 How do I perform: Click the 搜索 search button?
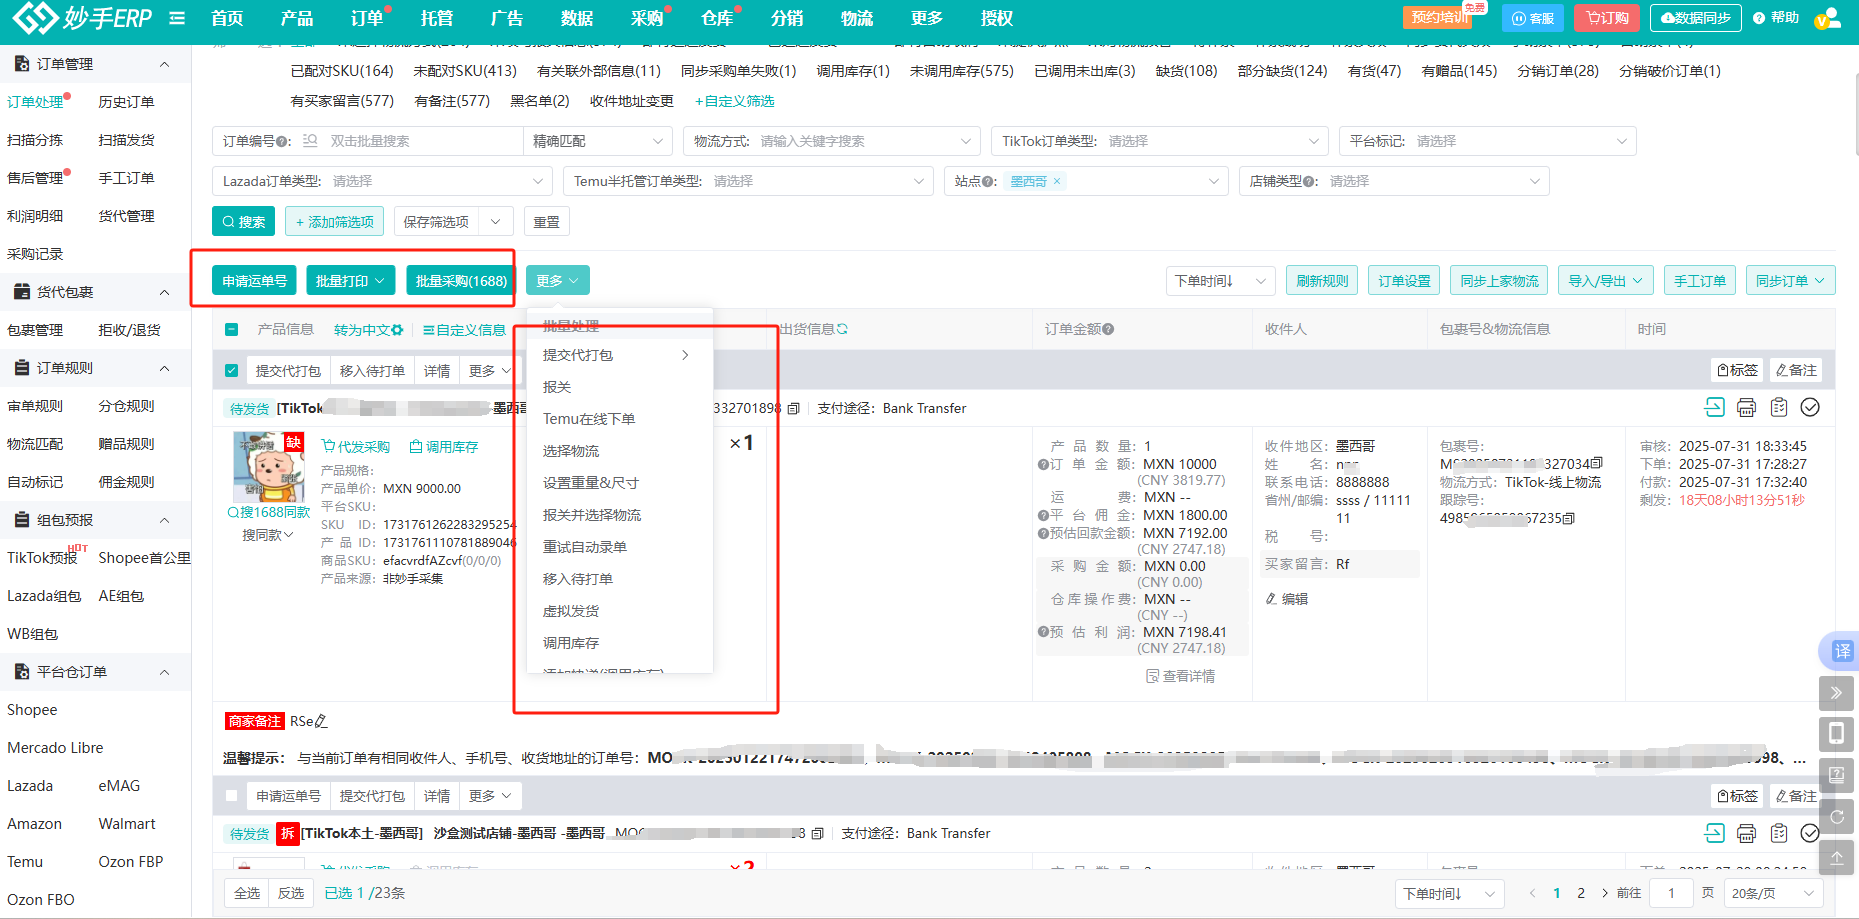[244, 221]
